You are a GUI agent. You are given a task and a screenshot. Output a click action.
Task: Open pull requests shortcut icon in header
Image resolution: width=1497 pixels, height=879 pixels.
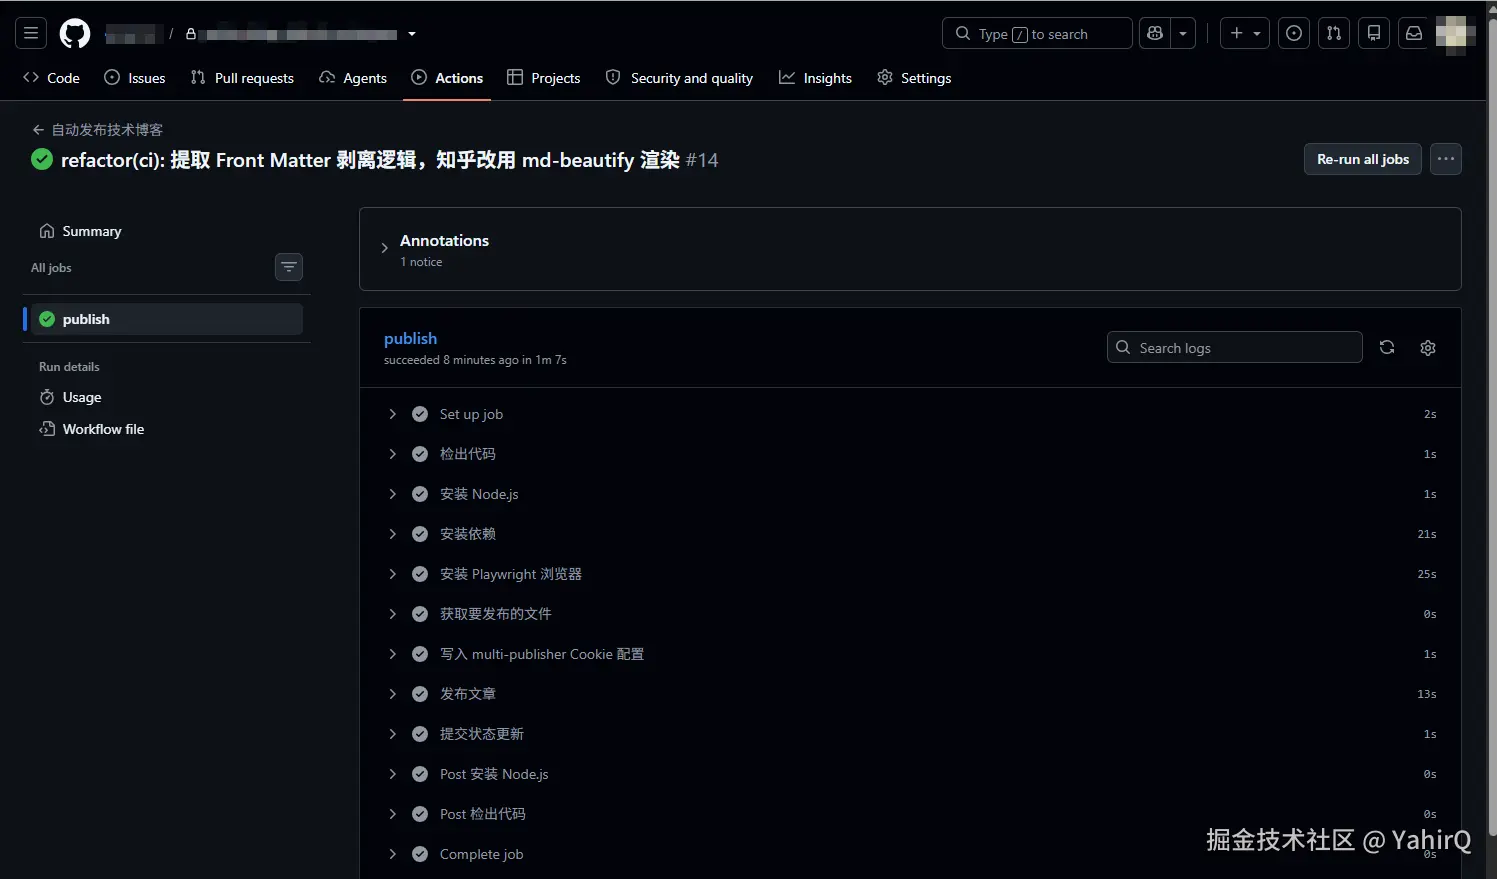coord(1334,33)
